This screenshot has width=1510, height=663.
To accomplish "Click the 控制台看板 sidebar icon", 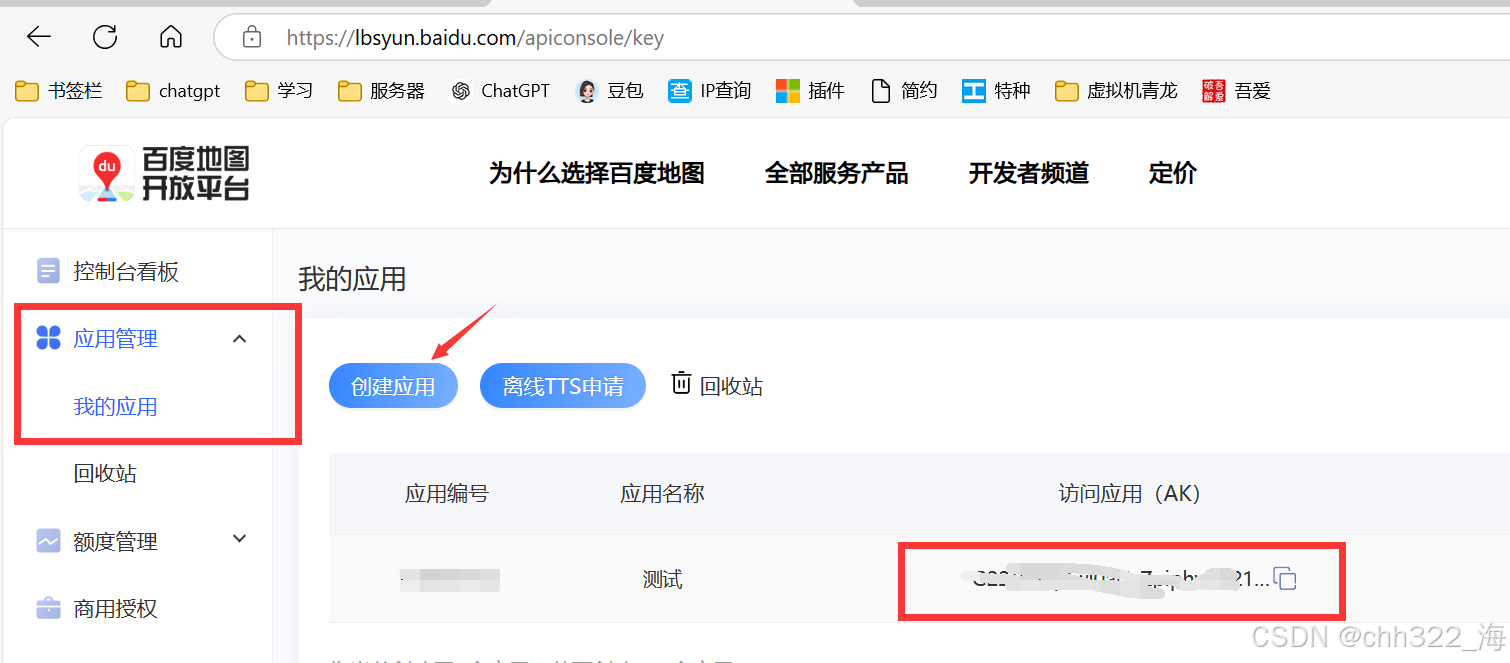I will pyautogui.click(x=48, y=271).
